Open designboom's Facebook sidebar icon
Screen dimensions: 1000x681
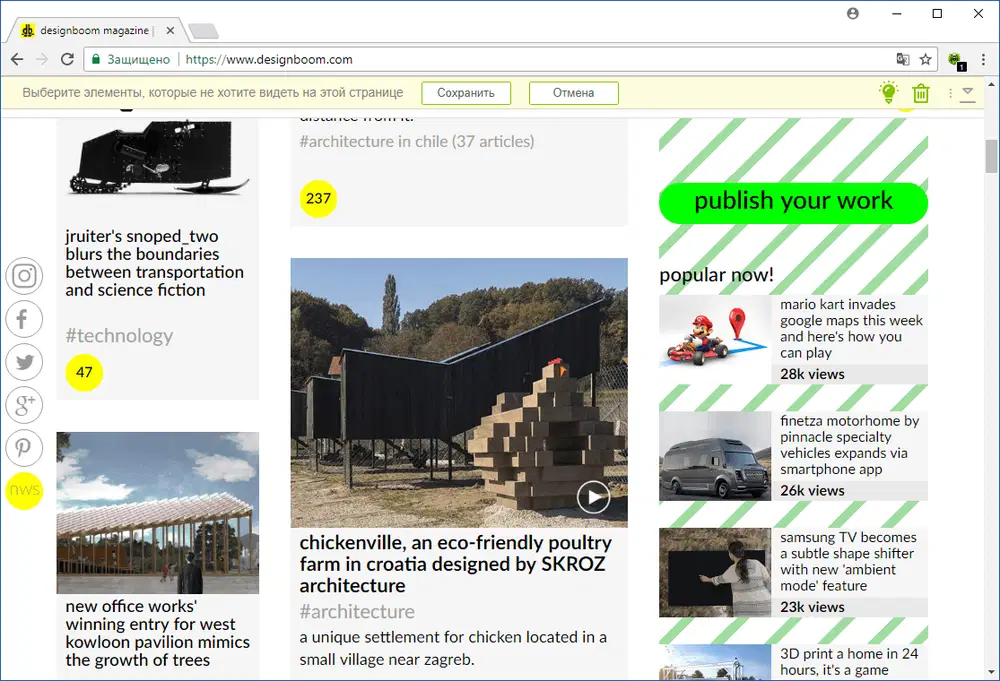(24, 319)
